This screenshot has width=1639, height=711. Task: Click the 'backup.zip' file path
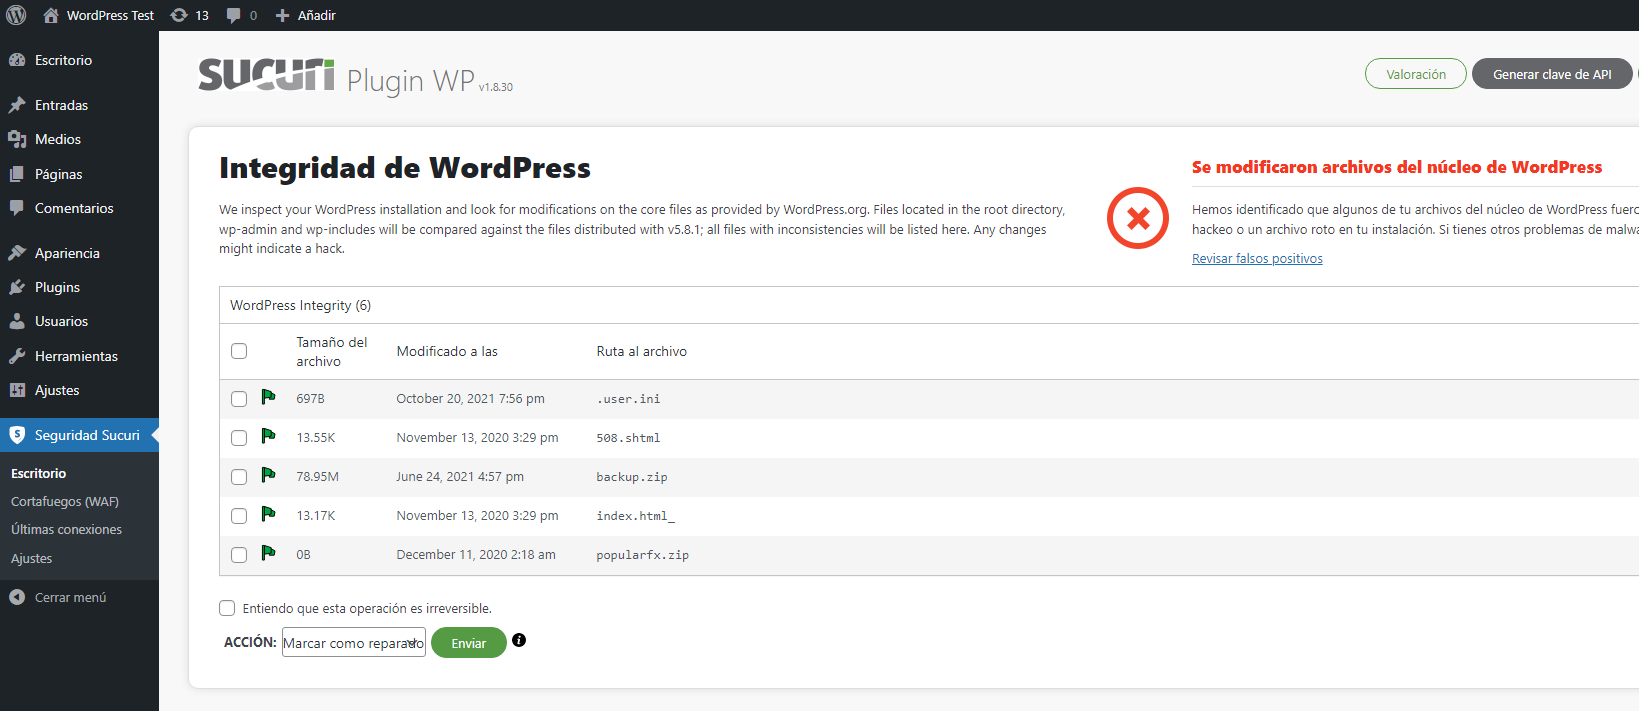click(x=632, y=477)
